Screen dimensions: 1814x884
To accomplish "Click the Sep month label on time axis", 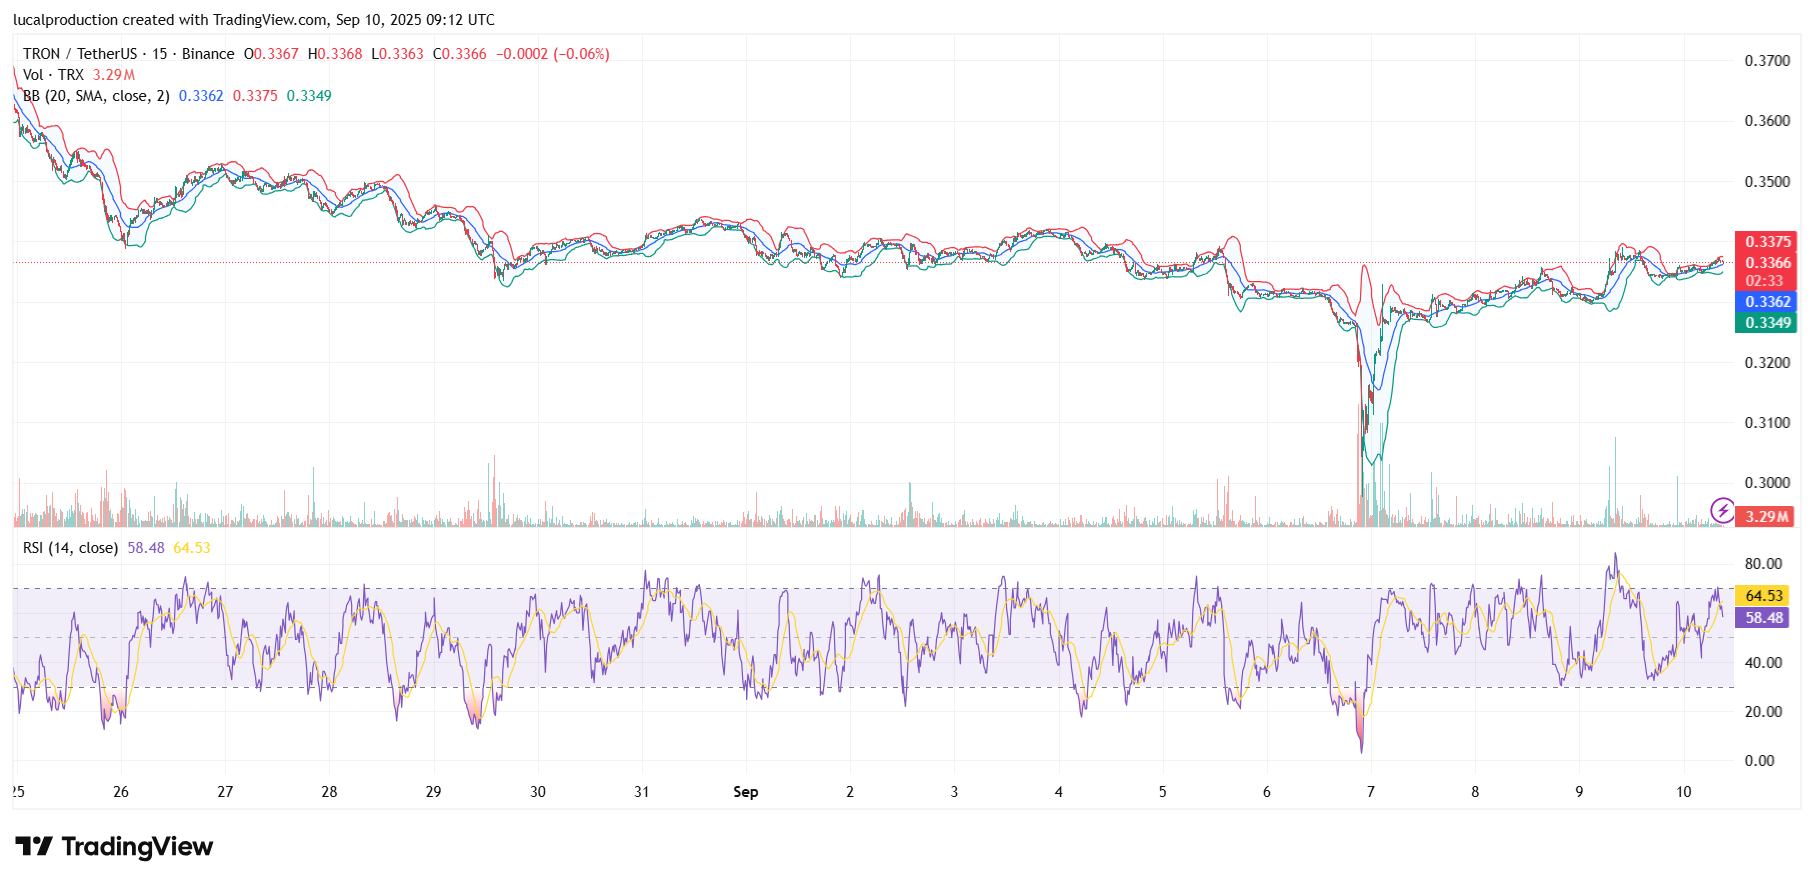I will [x=746, y=792].
